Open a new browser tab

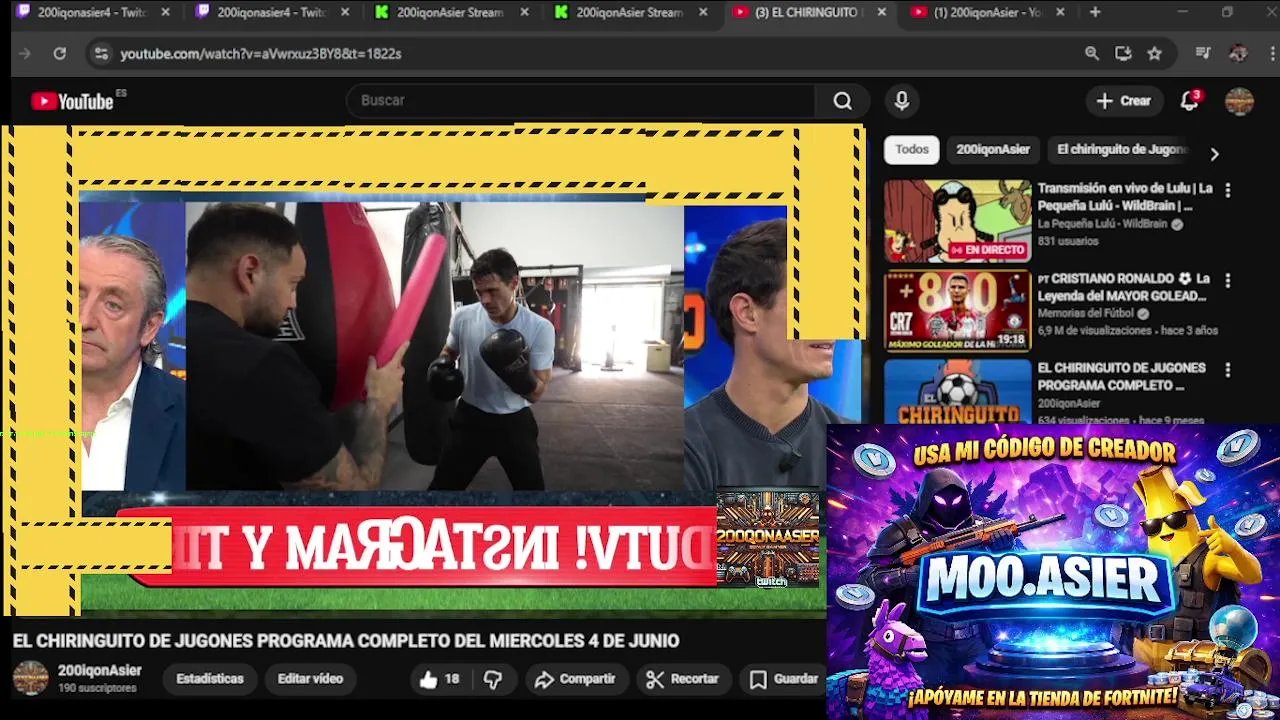coord(1095,12)
